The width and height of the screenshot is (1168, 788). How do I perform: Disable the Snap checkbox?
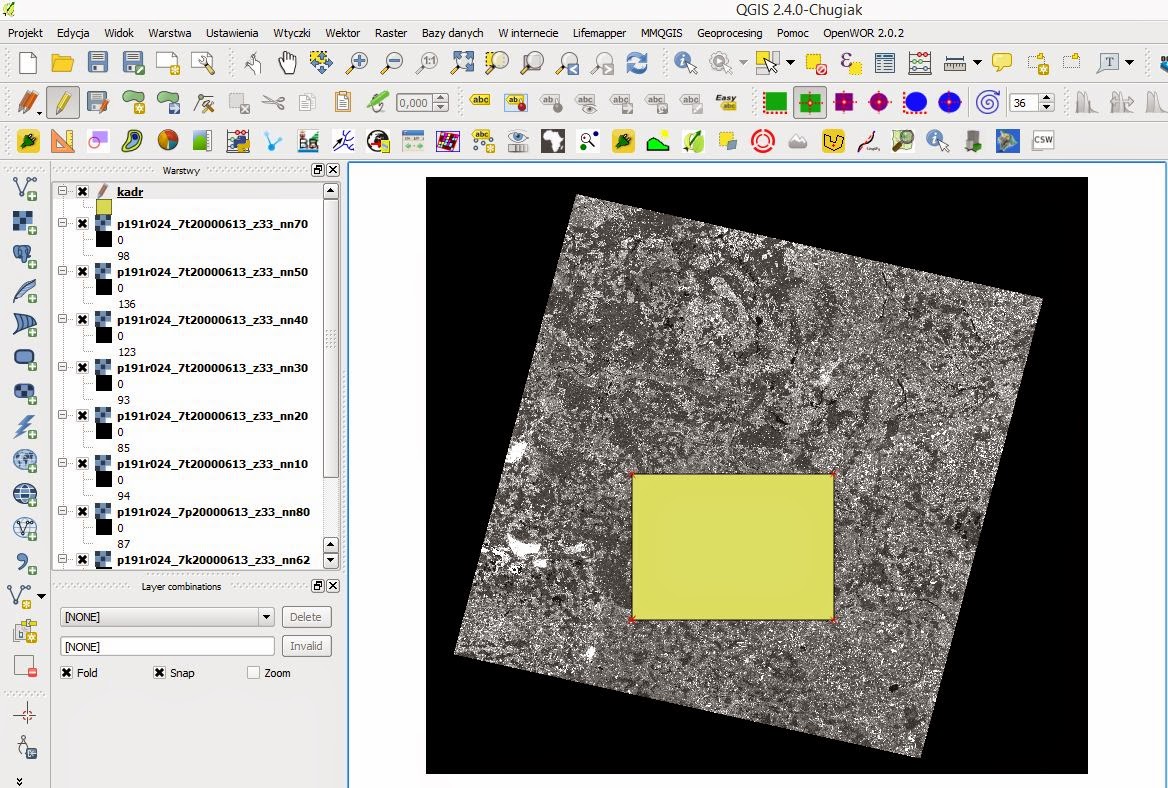[x=159, y=673]
